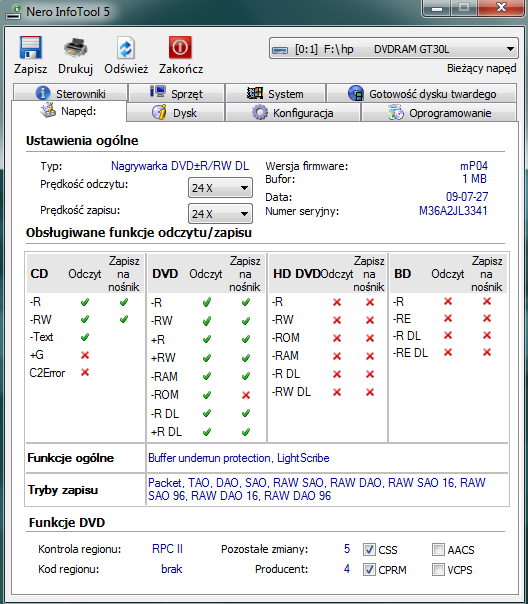Click the CD -R write green checkmark

(x=124, y=302)
